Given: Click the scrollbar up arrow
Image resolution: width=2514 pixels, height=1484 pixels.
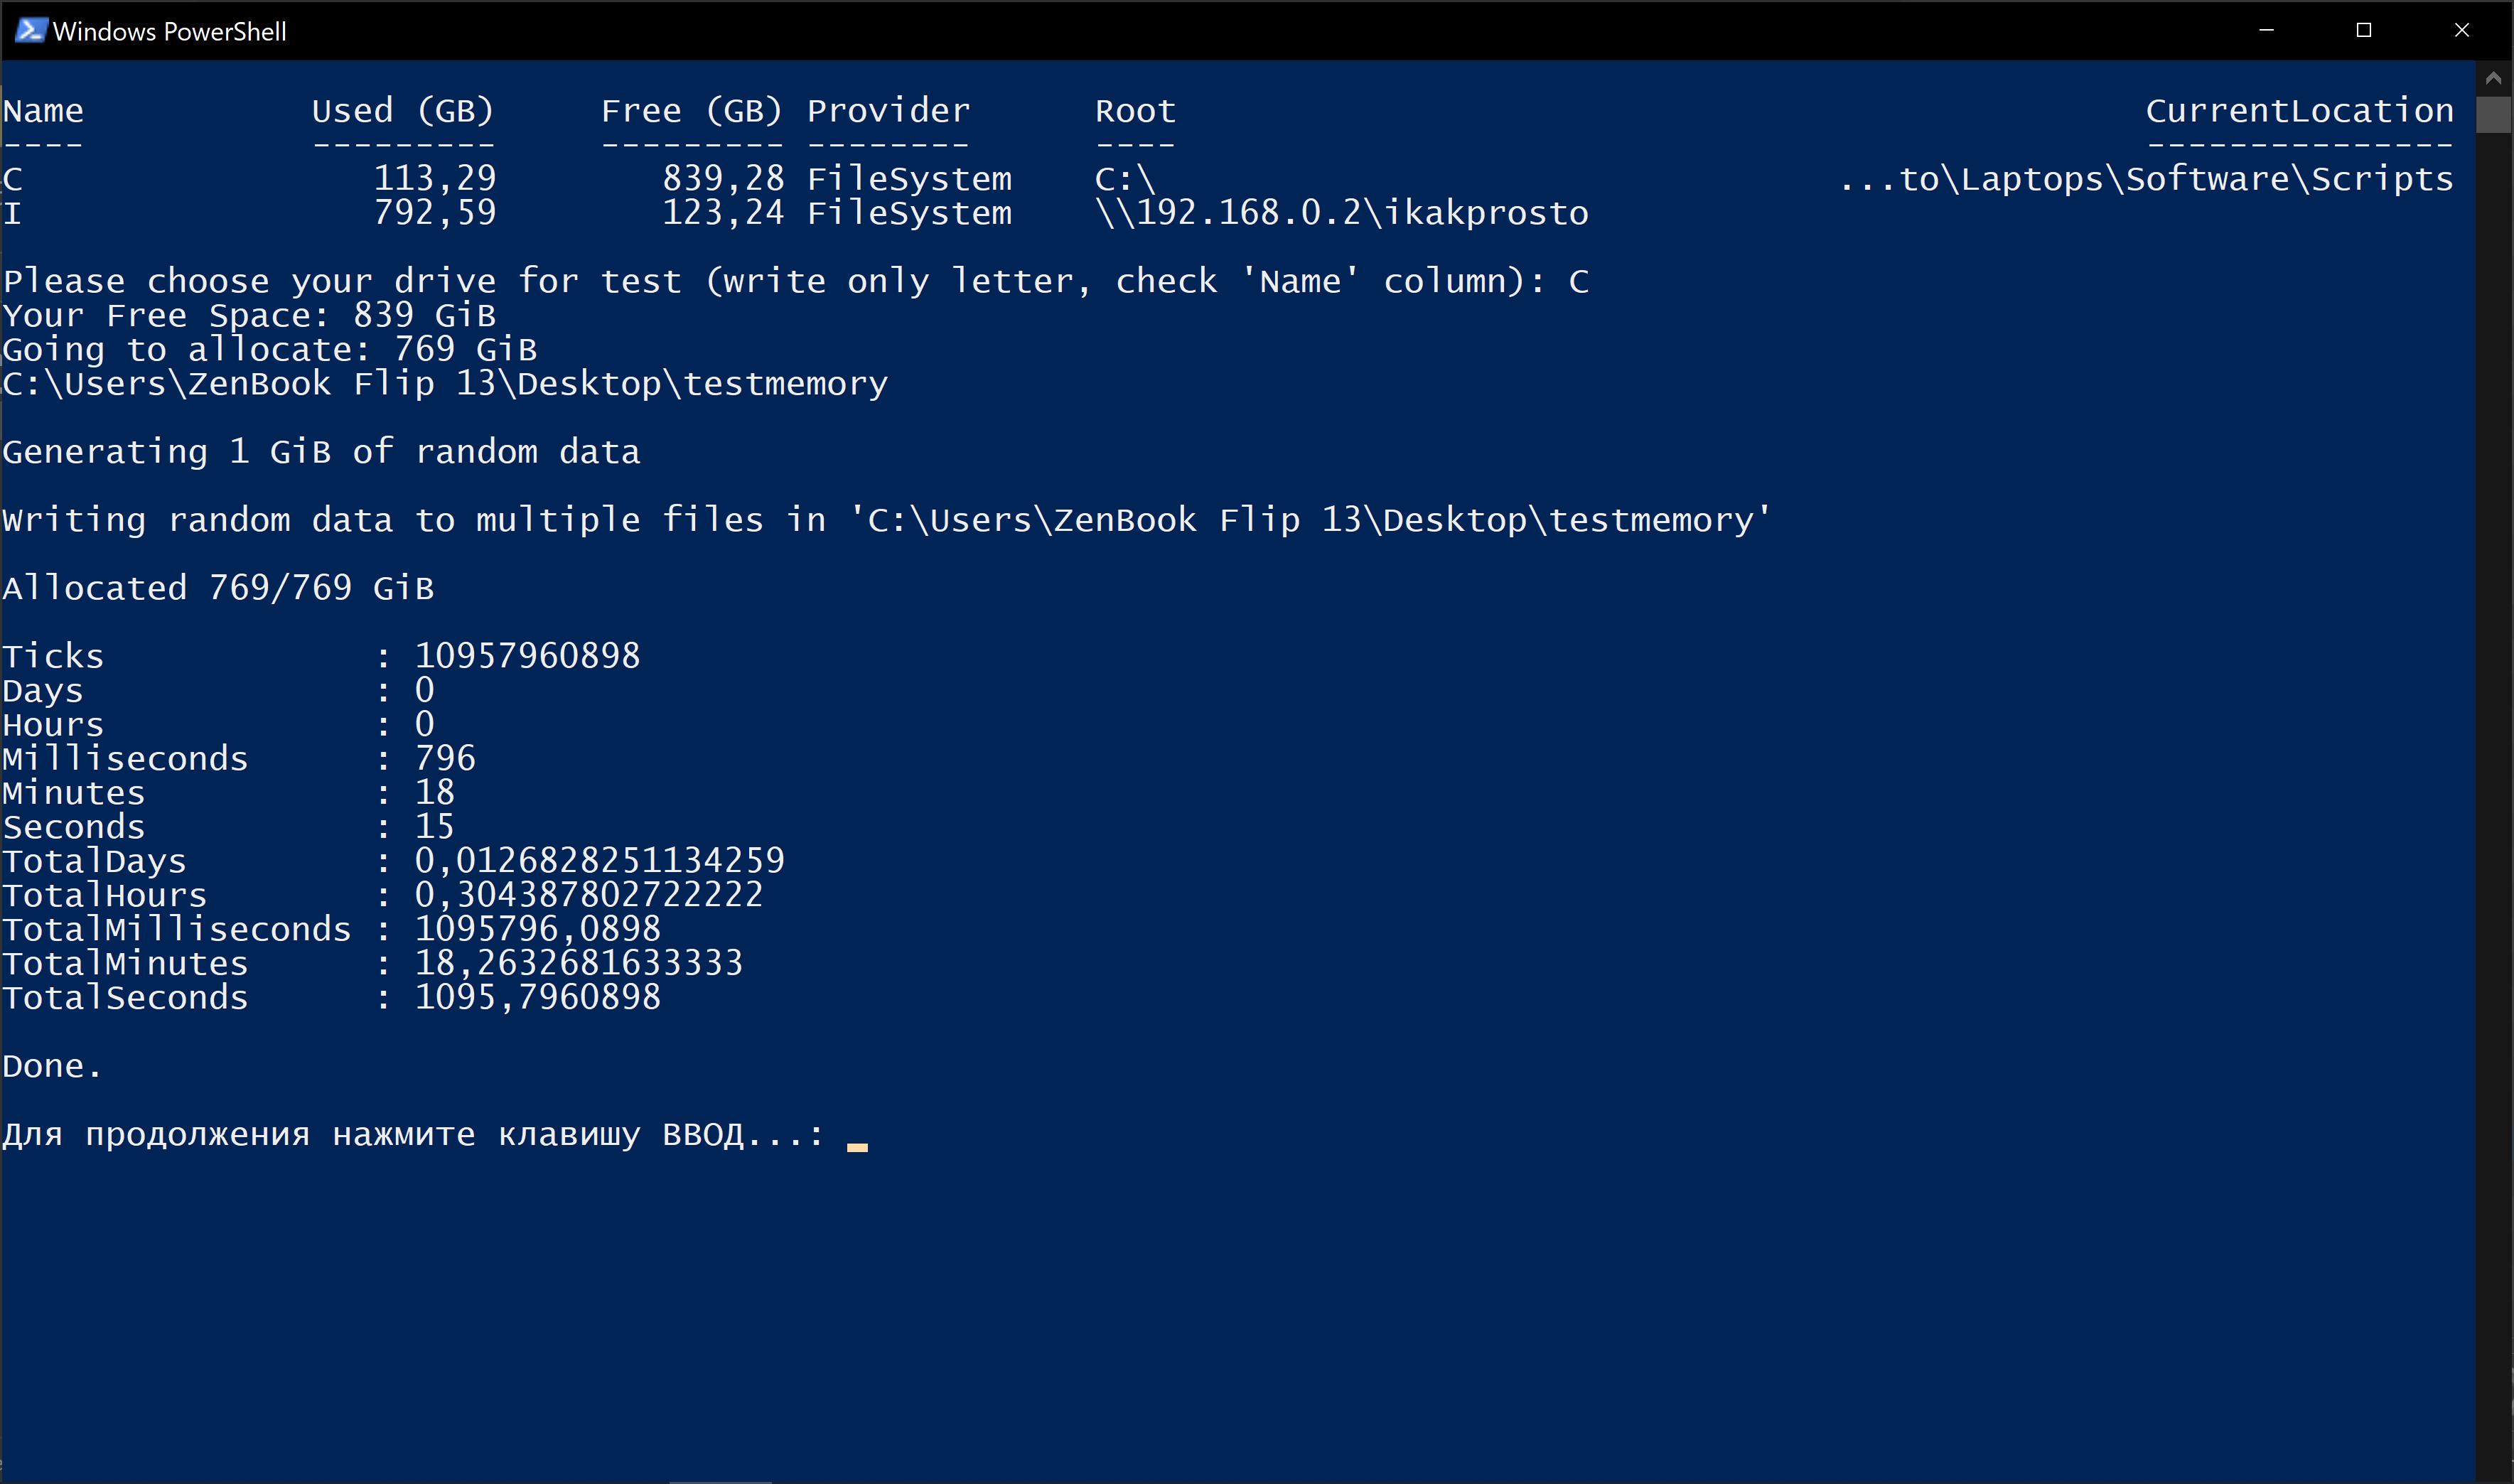Looking at the screenshot, I should tap(2493, 77).
